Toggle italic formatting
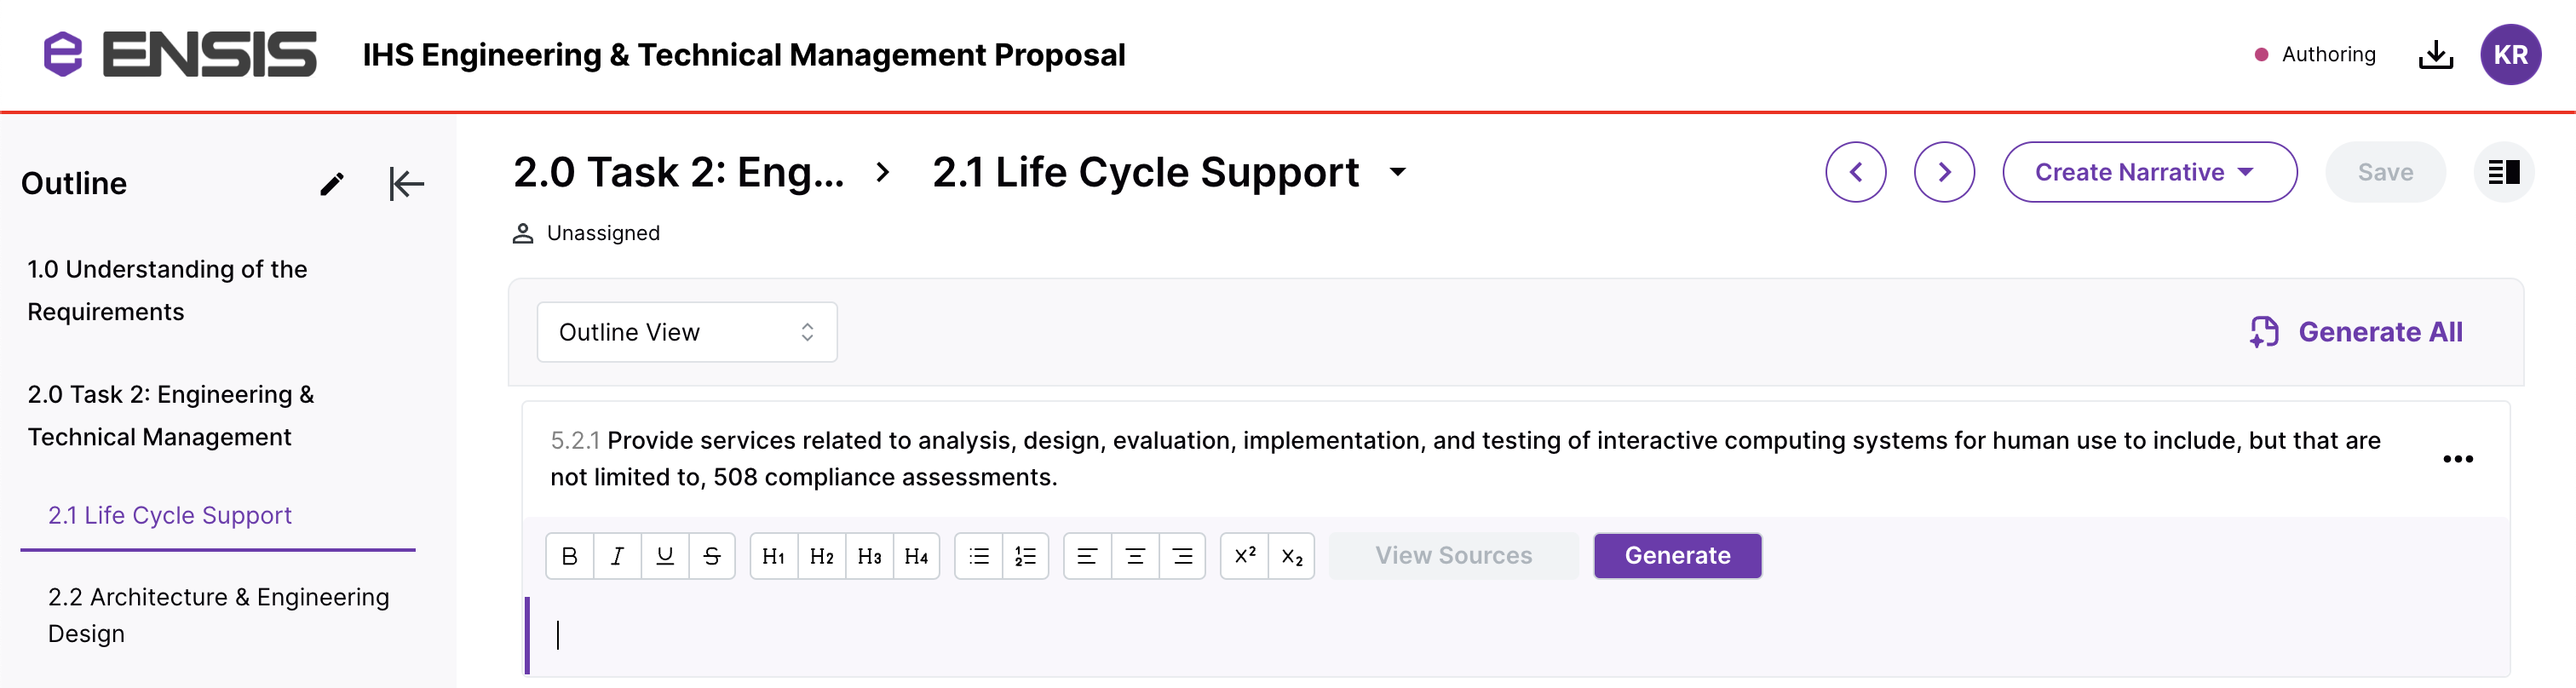This screenshot has width=2576, height=688. click(x=617, y=556)
